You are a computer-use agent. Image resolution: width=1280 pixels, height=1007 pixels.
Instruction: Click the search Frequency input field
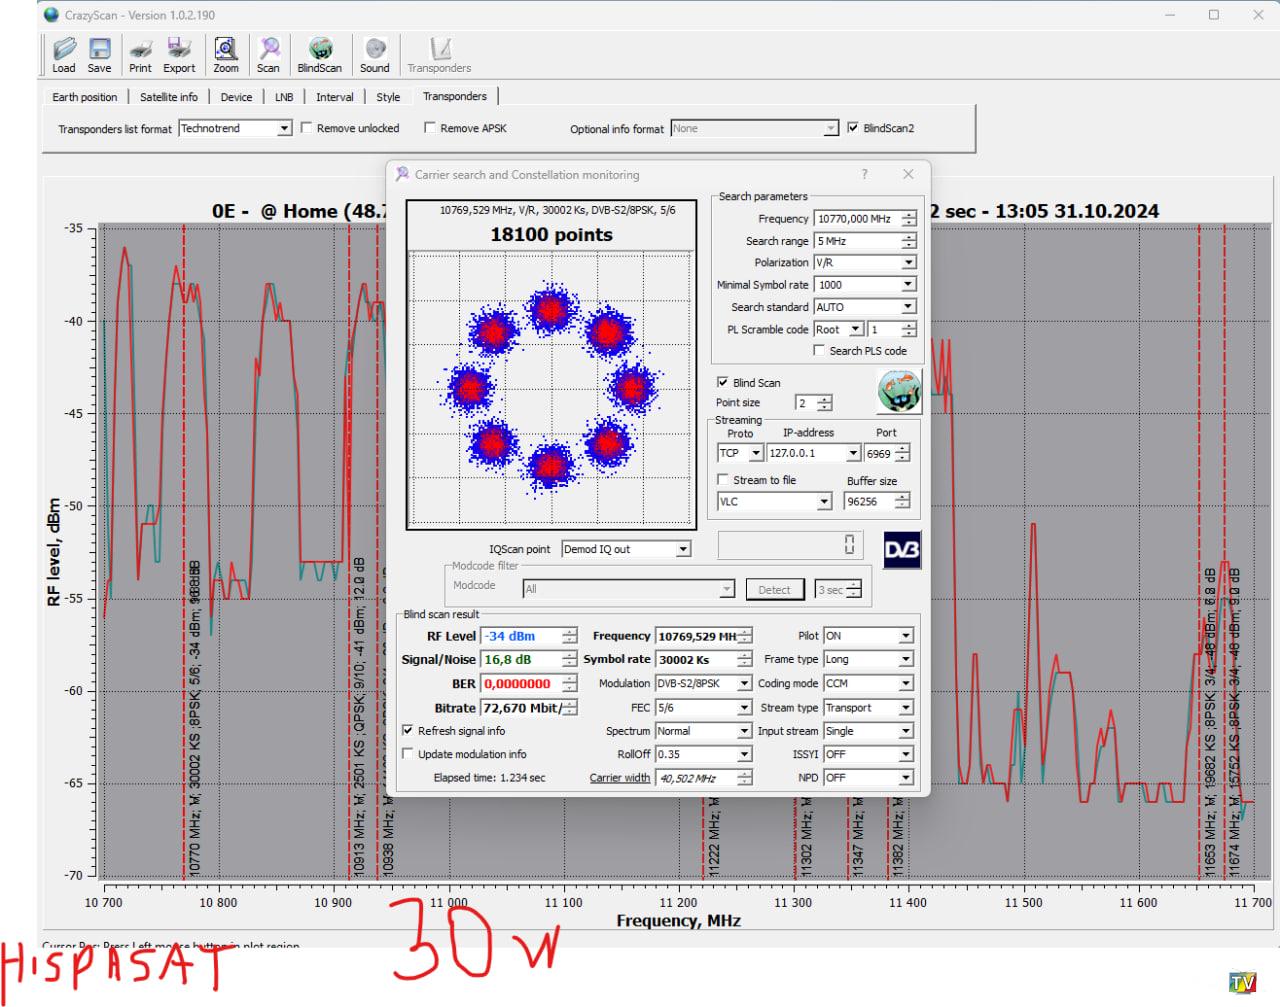[856, 219]
